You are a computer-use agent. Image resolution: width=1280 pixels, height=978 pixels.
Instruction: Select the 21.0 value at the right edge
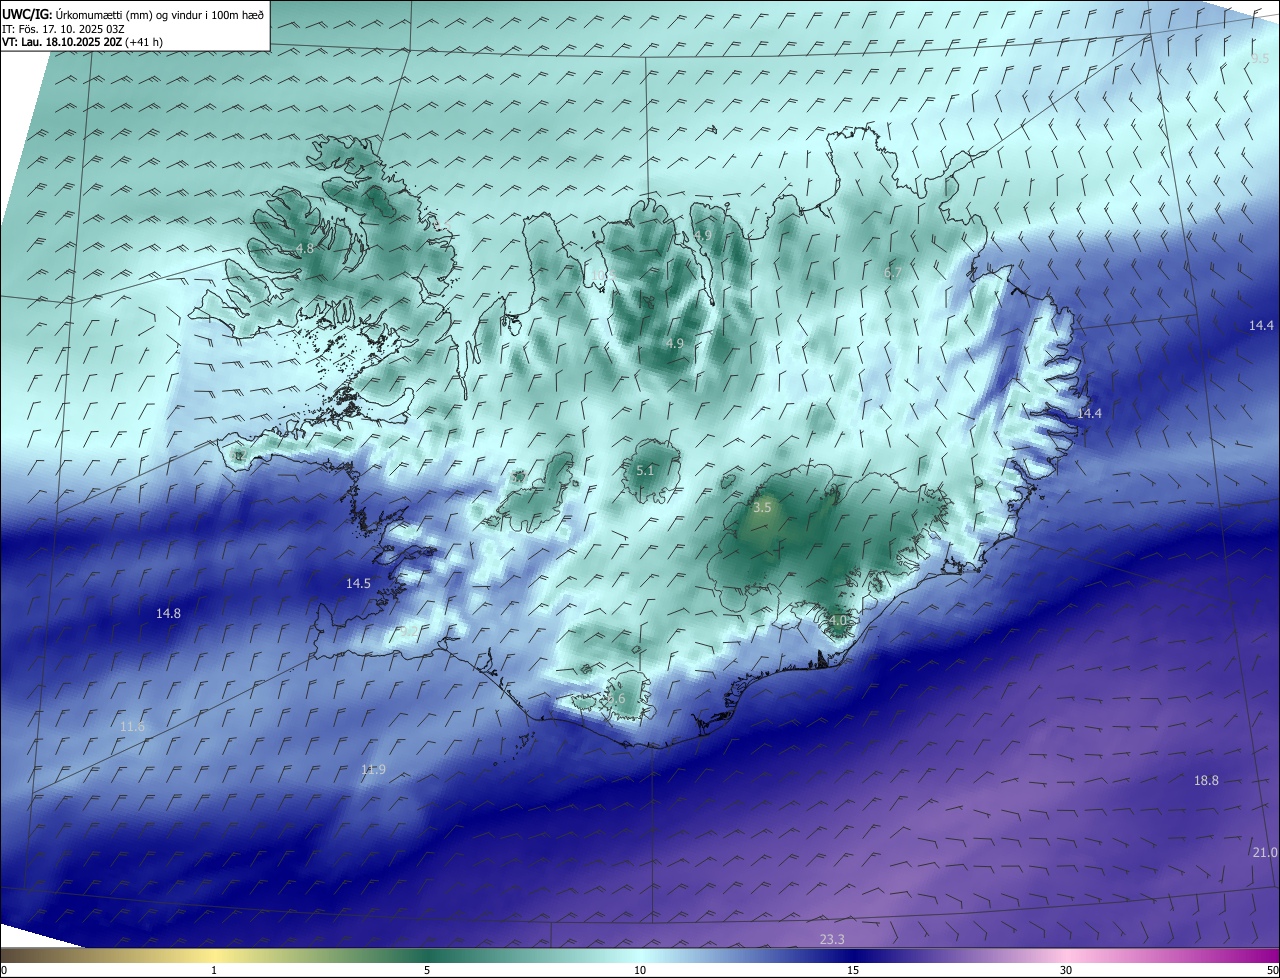(1264, 852)
